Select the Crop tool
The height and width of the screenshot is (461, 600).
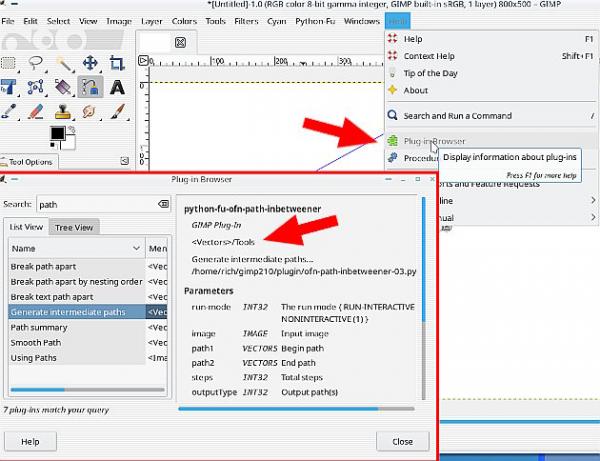(117, 64)
